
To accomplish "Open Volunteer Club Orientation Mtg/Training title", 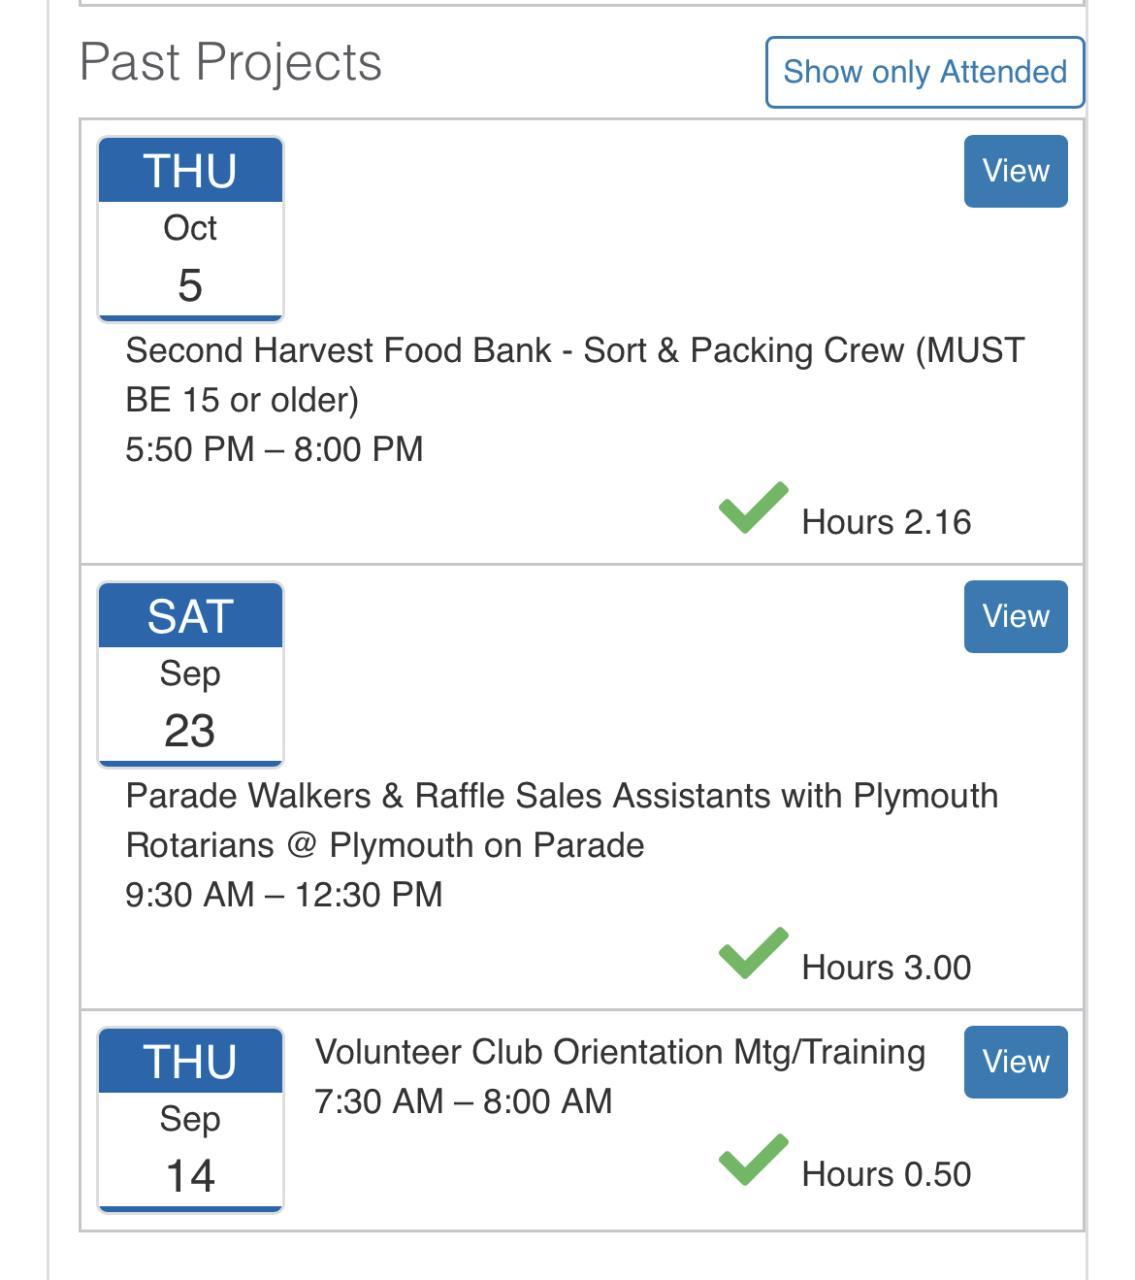I will click(620, 1052).
